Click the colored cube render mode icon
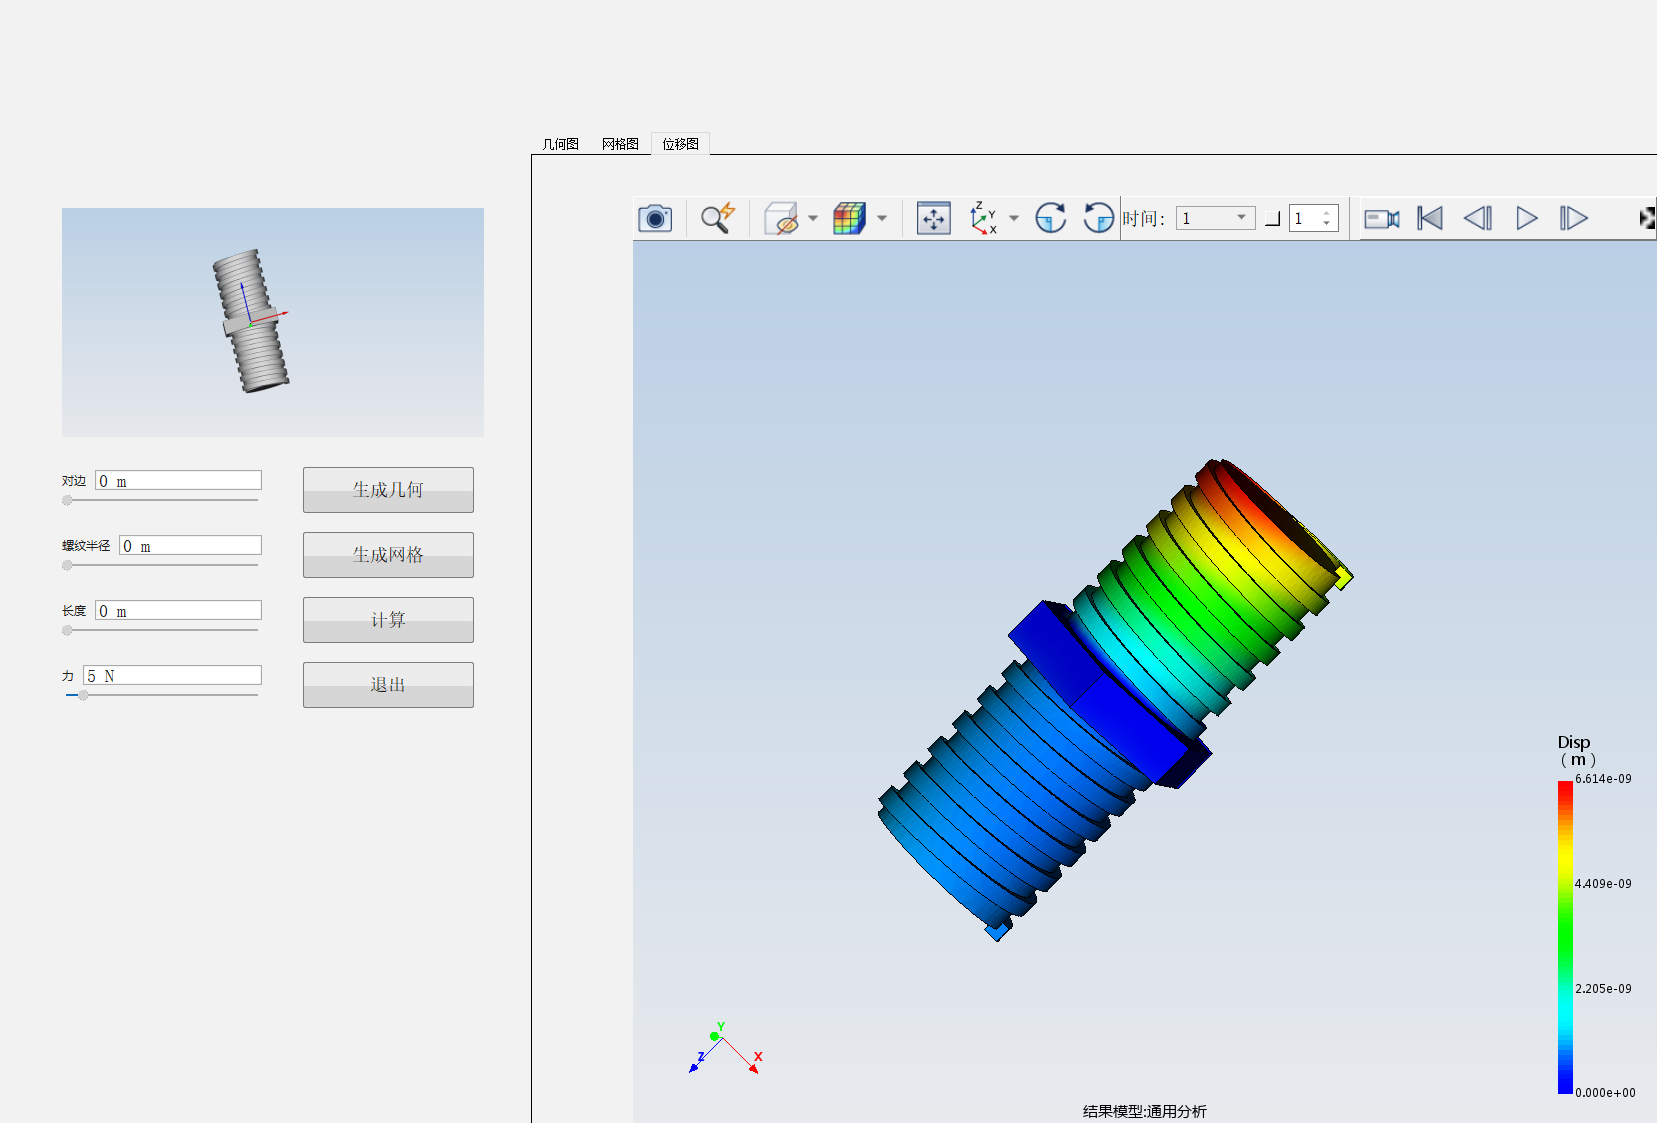The height and width of the screenshot is (1123, 1657). coord(849,218)
